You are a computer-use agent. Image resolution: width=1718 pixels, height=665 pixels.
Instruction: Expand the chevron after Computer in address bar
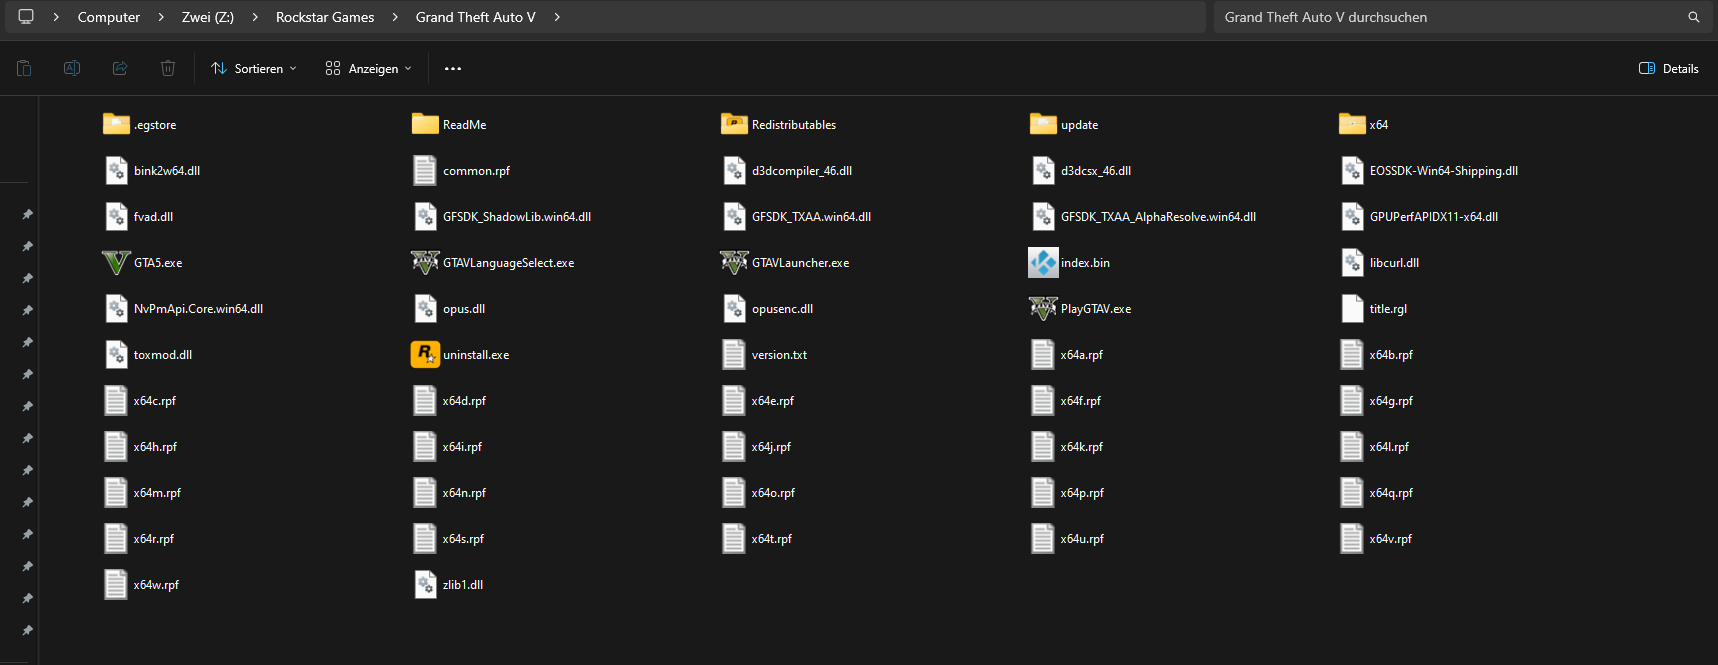tap(161, 17)
